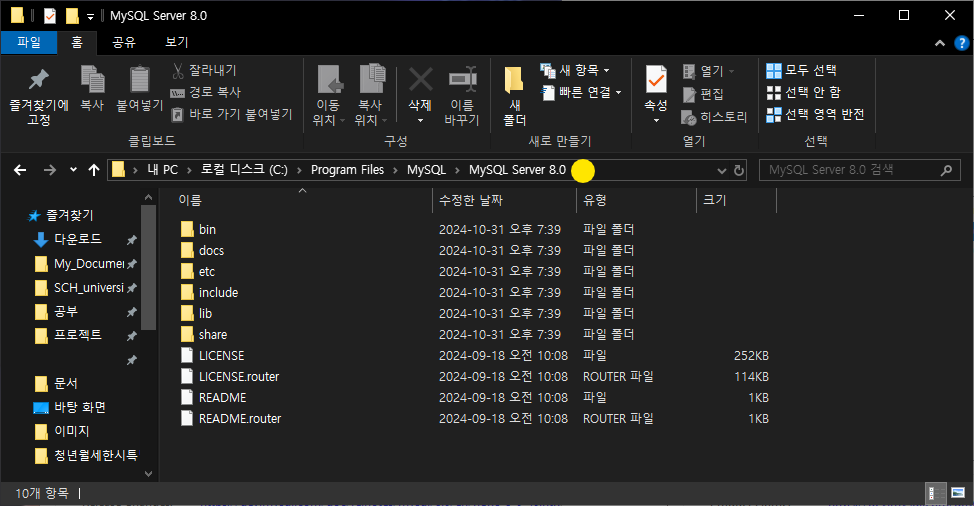Open Copy to (복사 위치) menu

tap(371, 95)
